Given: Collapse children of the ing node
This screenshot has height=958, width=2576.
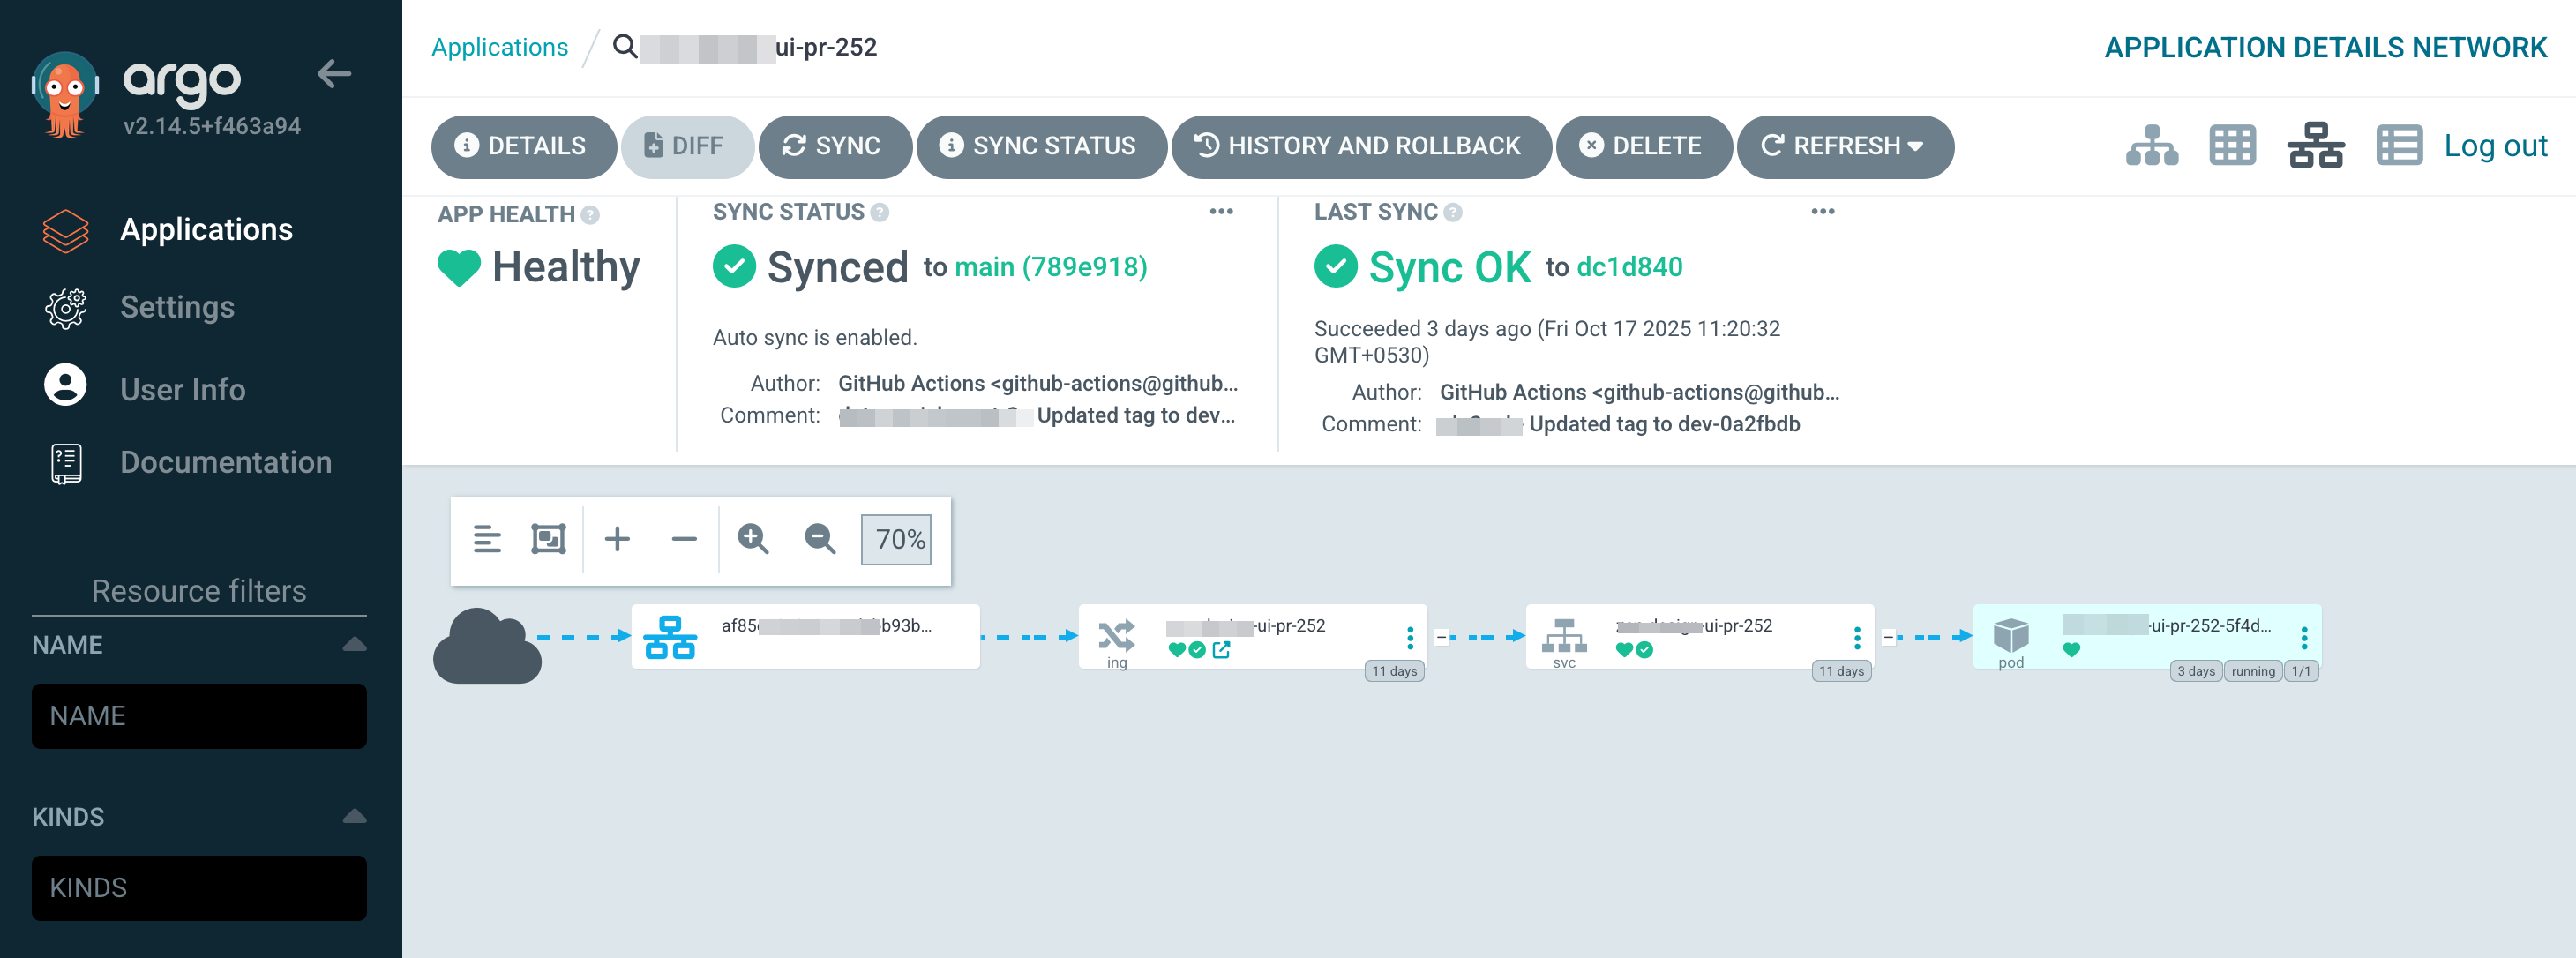Looking at the screenshot, I should click(x=1441, y=637).
